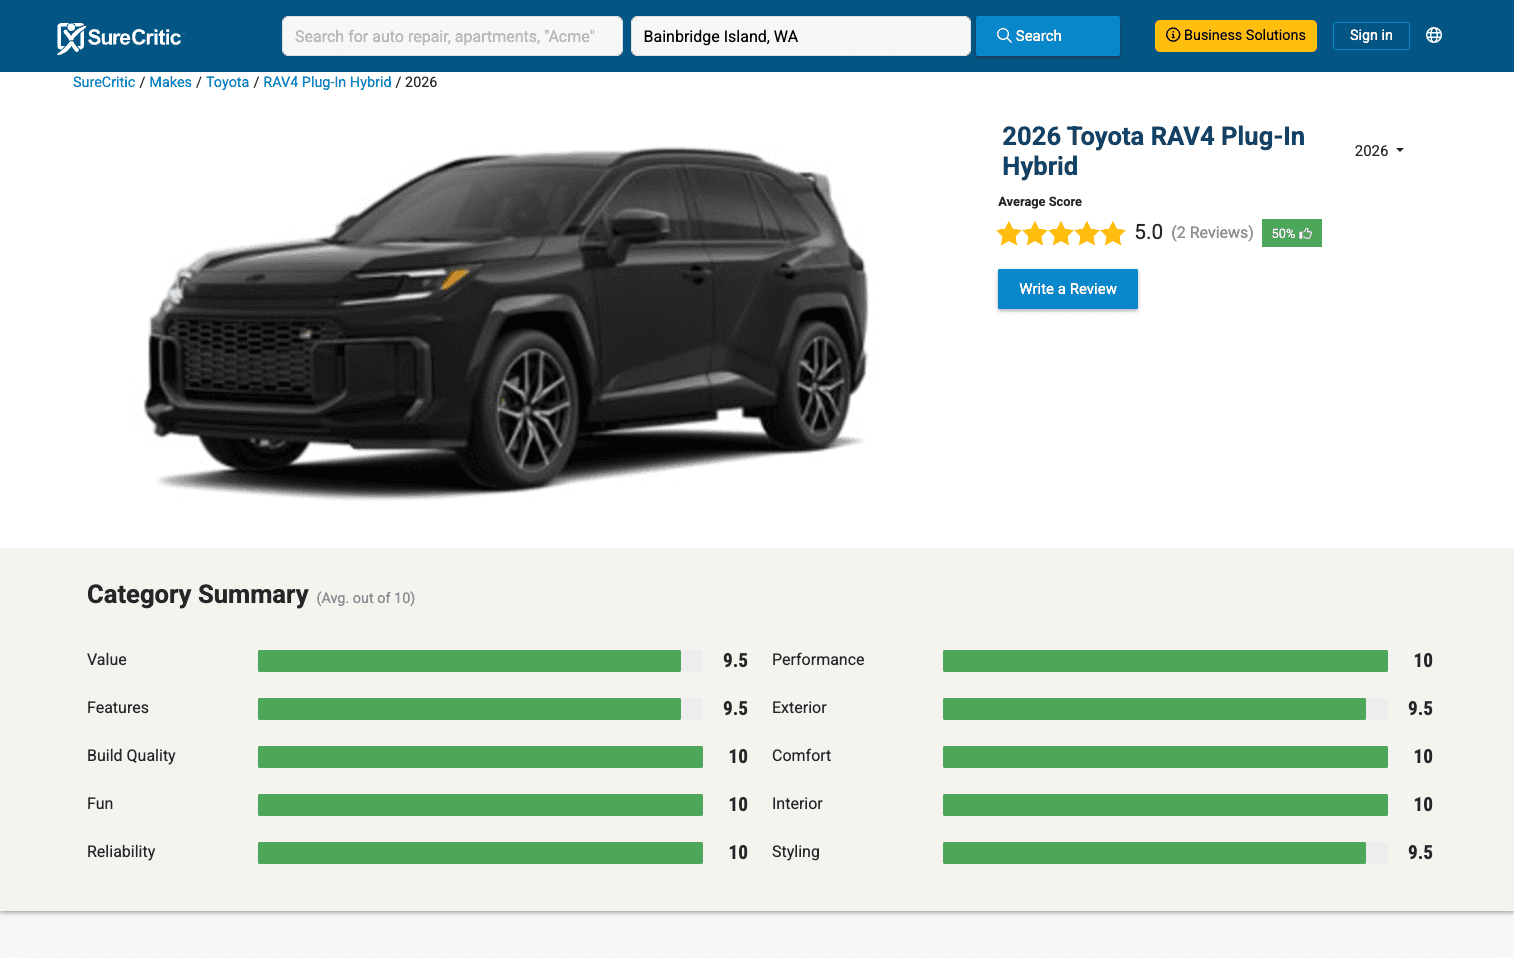The height and width of the screenshot is (958, 1514).
Task: Click the Bainbridge Island, WA location field
Action: point(800,36)
